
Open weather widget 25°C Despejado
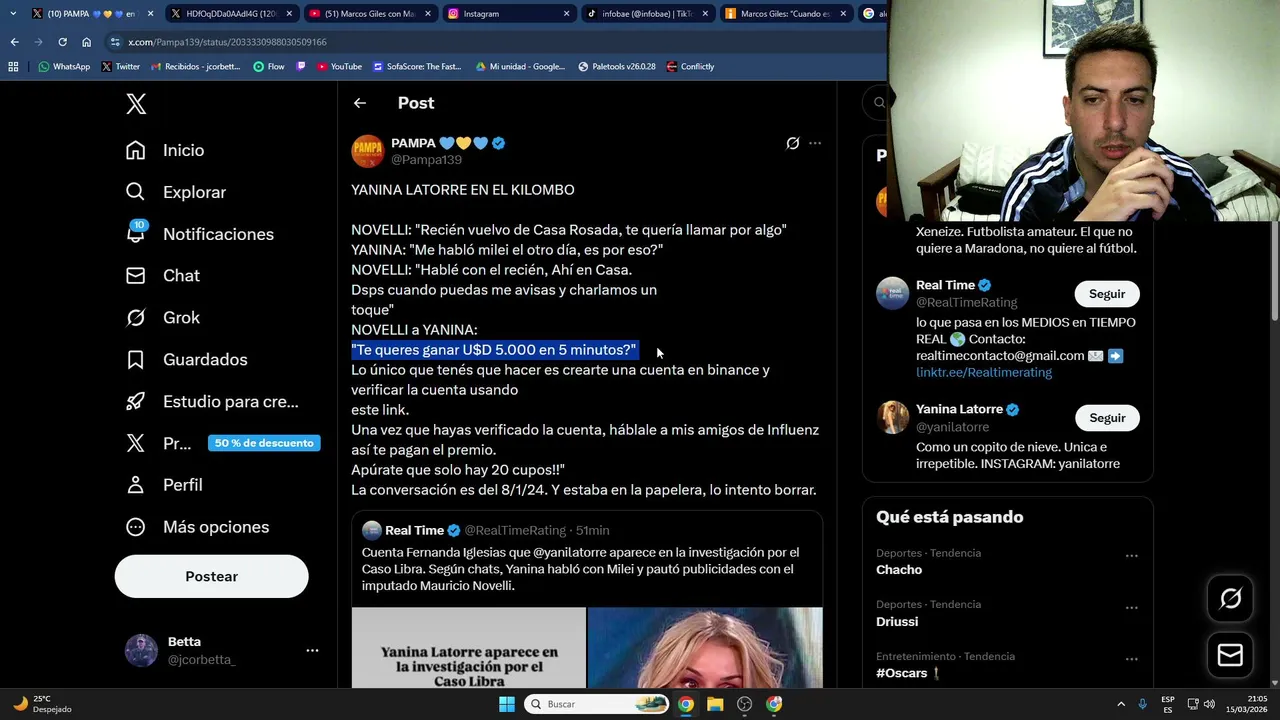point(44,704)
